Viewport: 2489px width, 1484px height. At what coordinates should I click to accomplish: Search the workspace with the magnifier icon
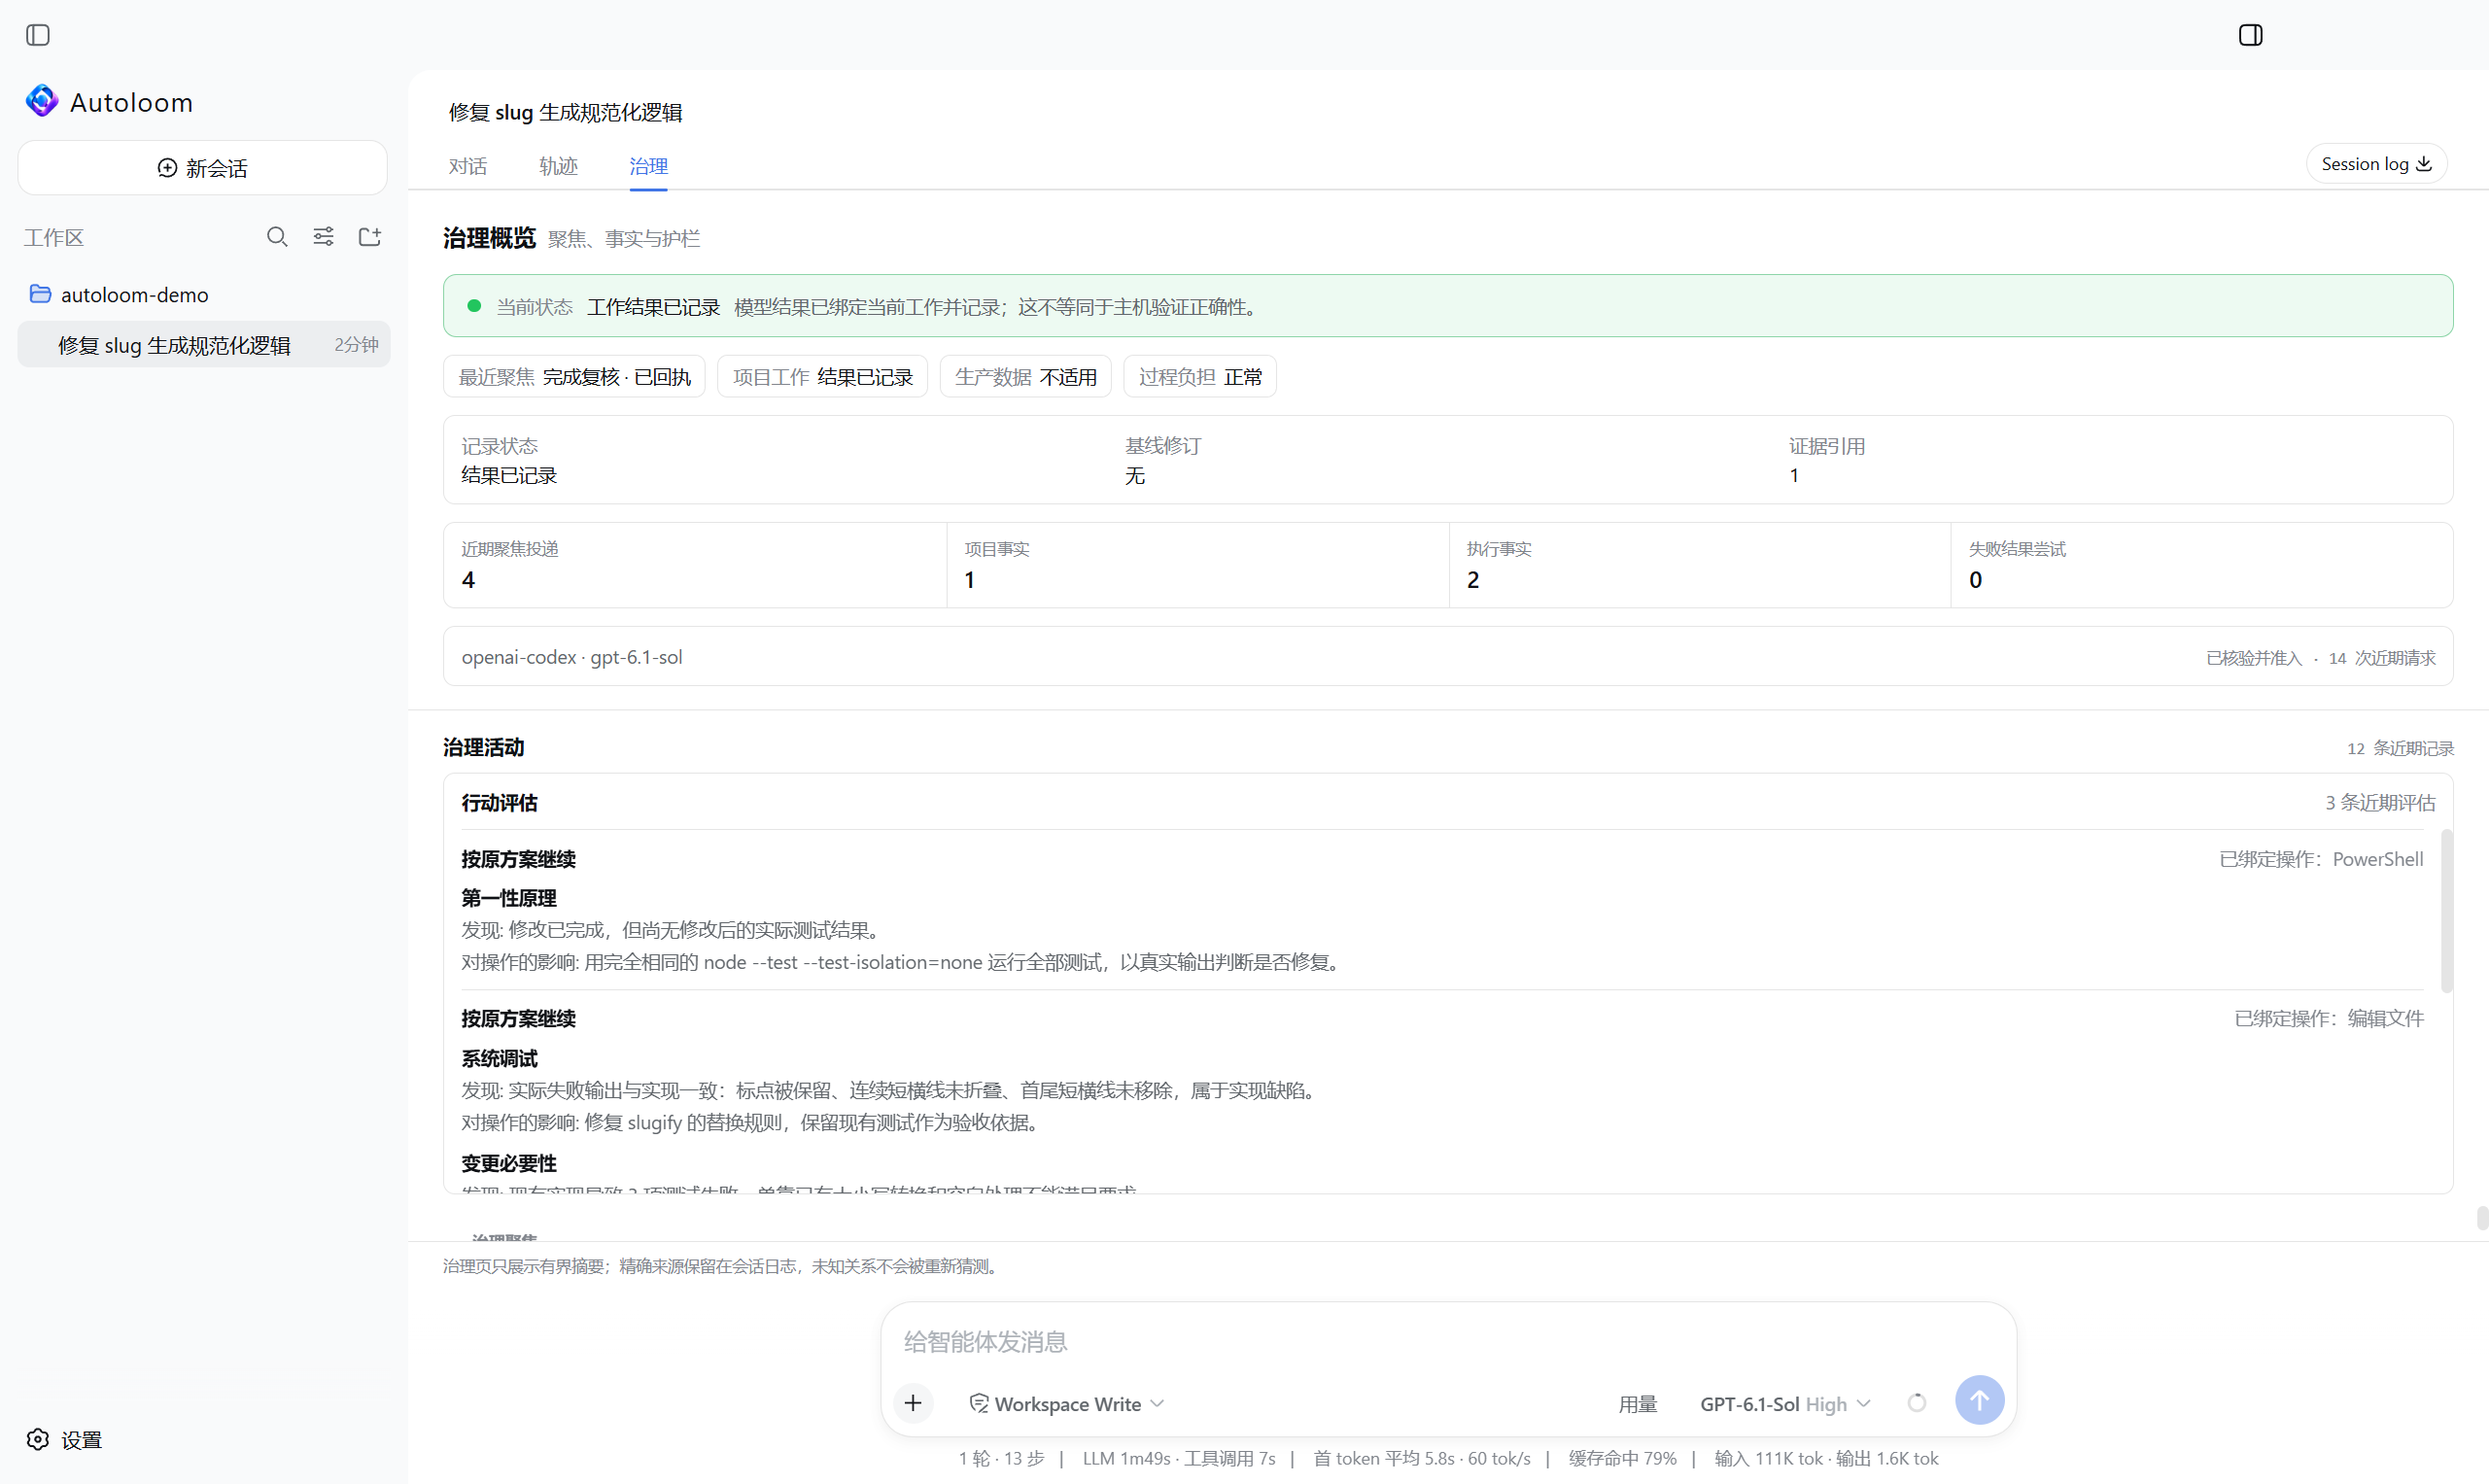pyautogui.click(x=277, y=237)
